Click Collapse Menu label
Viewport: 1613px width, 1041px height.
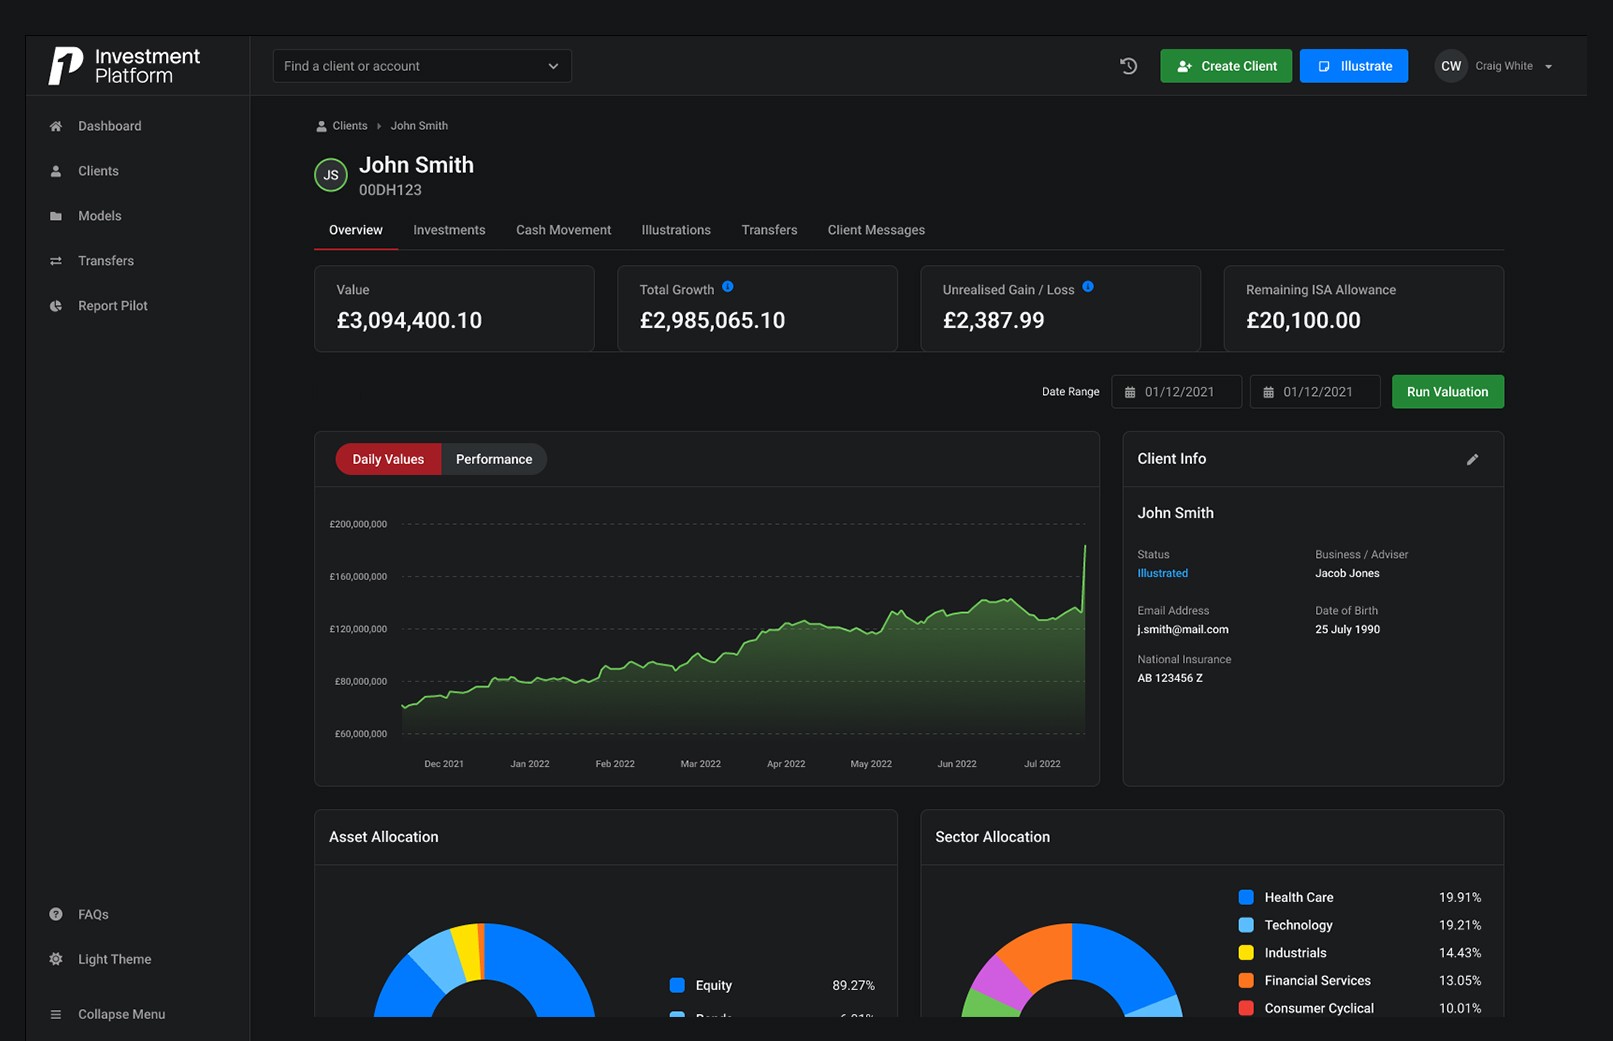(122, 1014)
